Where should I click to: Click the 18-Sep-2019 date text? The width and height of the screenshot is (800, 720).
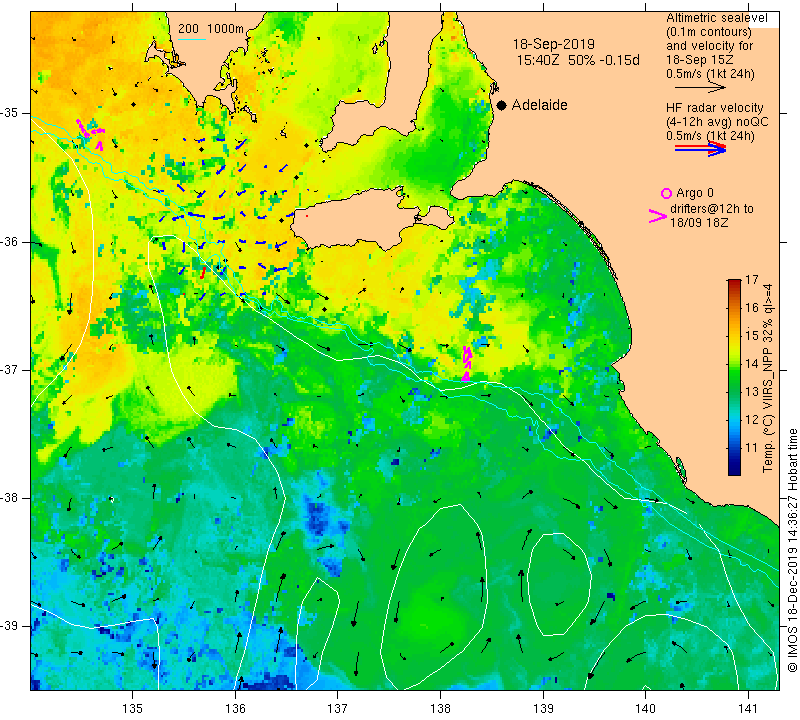pyautogui.click(x=554, y=44)
